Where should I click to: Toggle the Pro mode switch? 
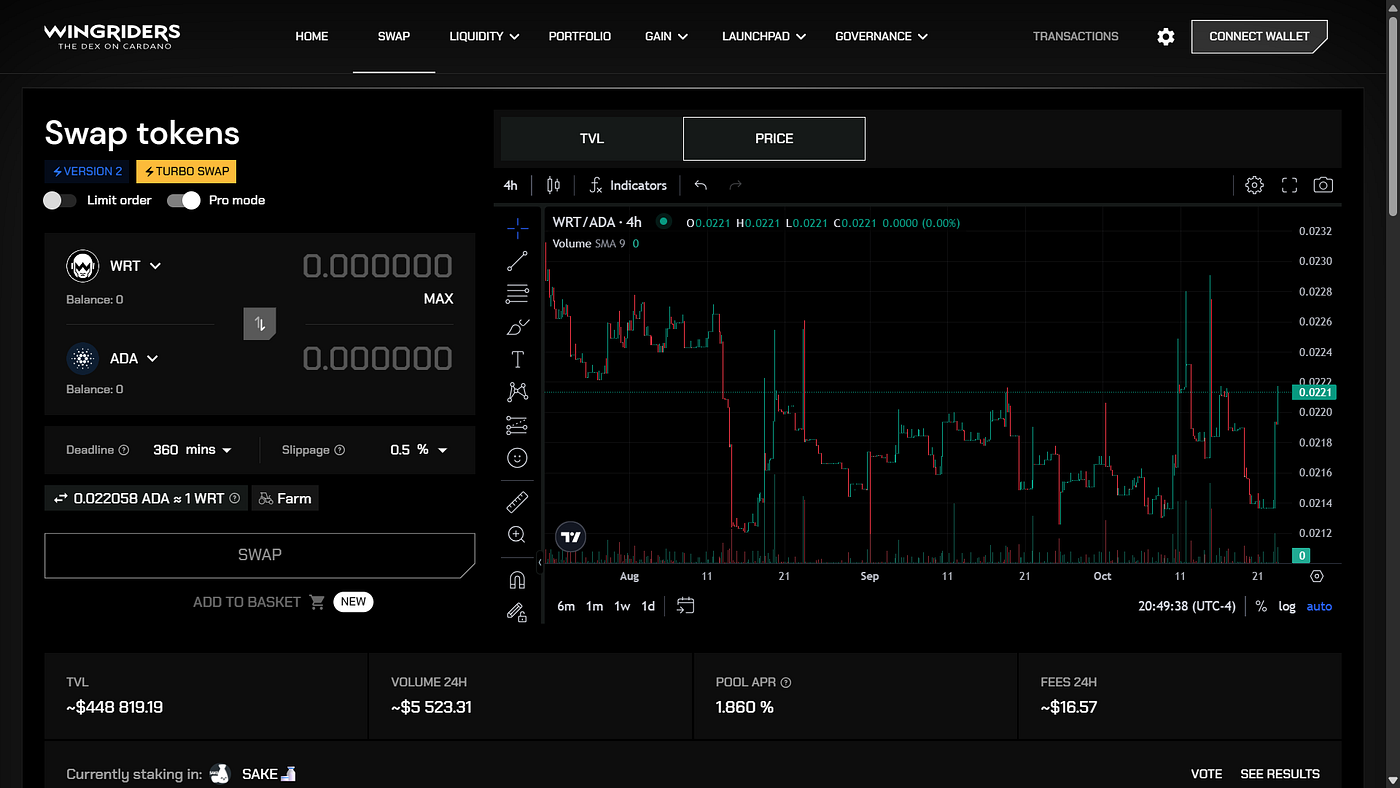point(184,200)
